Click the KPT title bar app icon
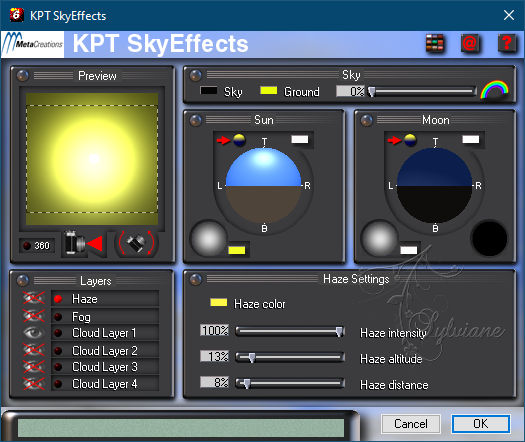 click(x=16, y=15)
